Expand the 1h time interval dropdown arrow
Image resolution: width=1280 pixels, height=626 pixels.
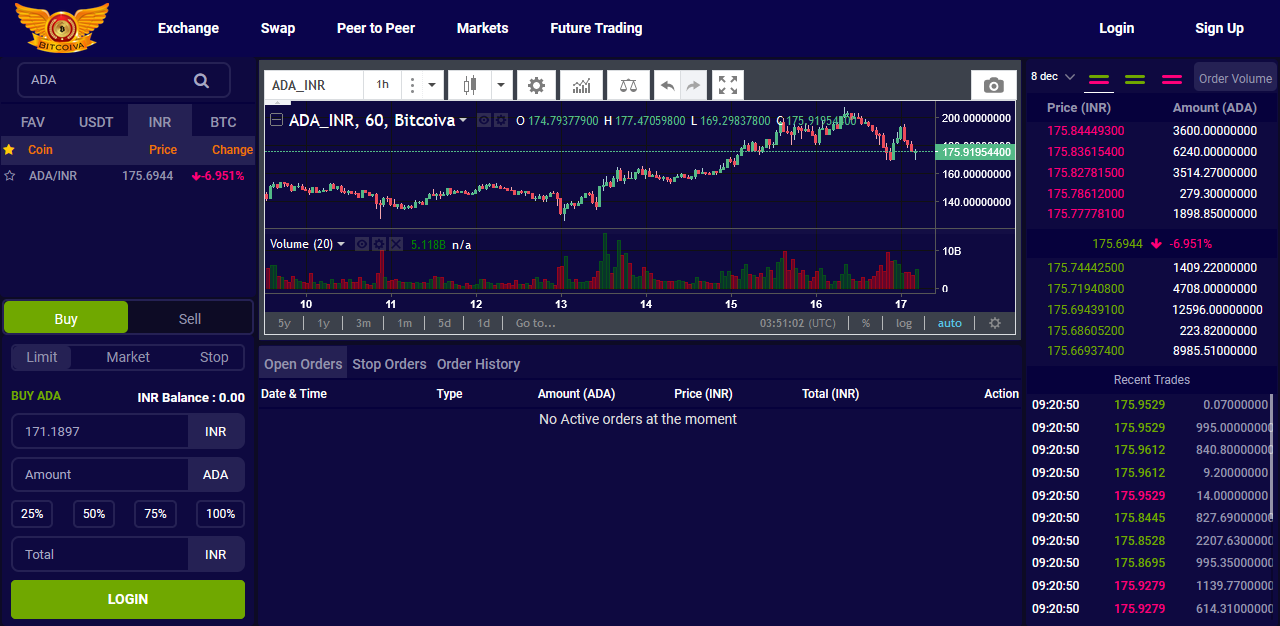tap(432, 86)
